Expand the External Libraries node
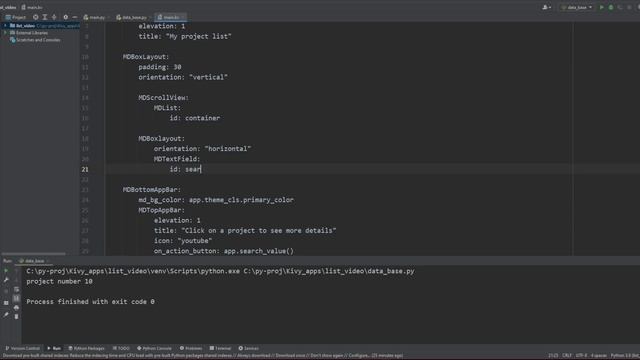Viewport: 640px width, 360px height. click(5, 33)
